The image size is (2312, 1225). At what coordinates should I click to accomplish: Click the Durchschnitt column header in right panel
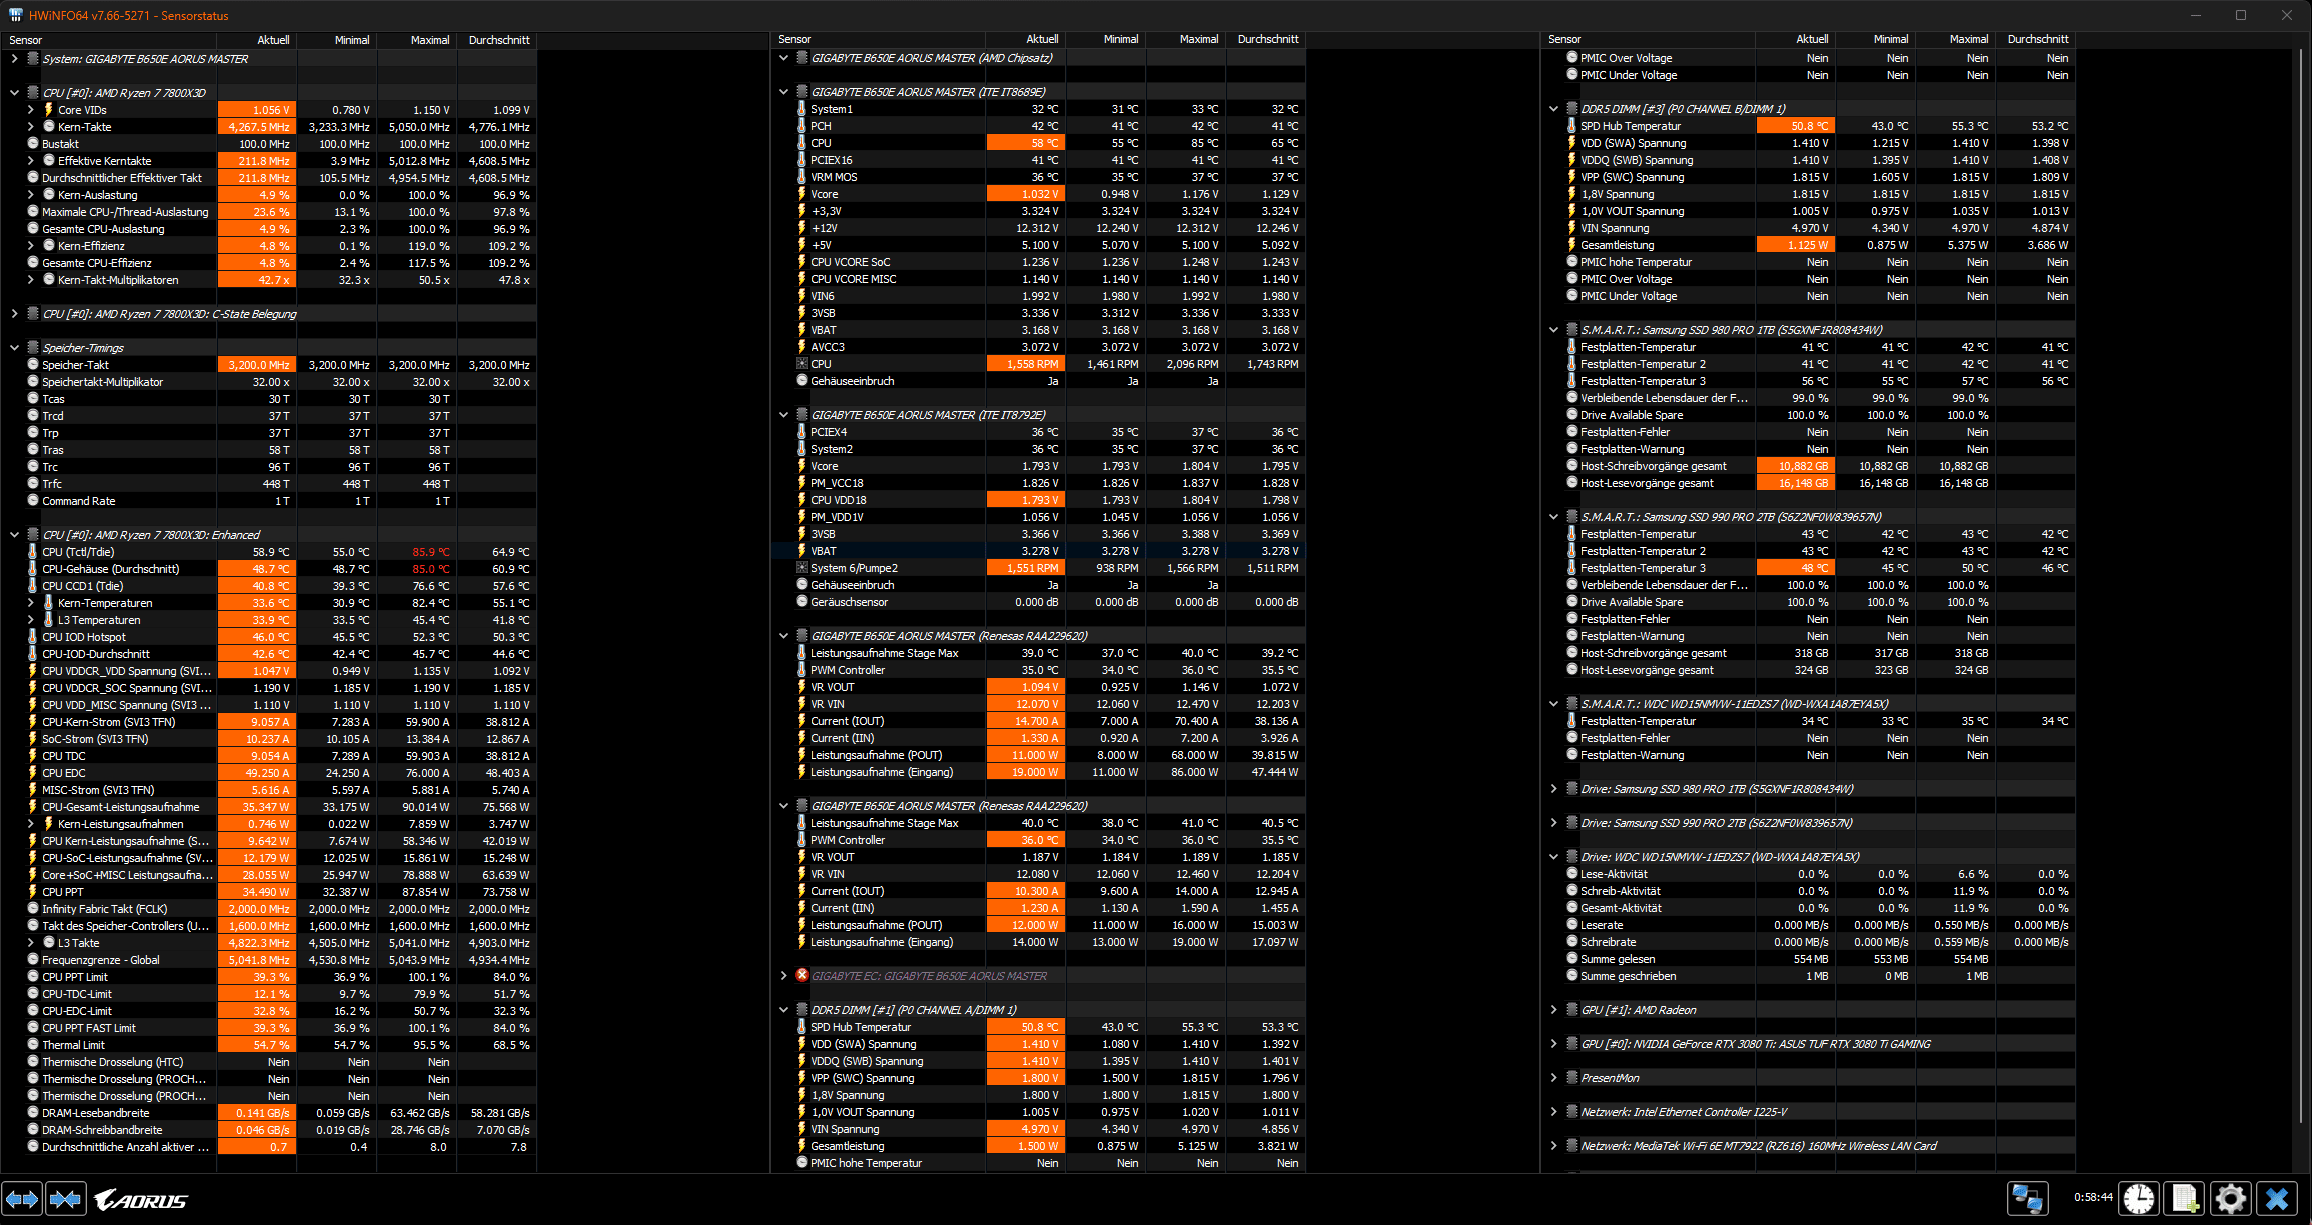click(2037, 39)
